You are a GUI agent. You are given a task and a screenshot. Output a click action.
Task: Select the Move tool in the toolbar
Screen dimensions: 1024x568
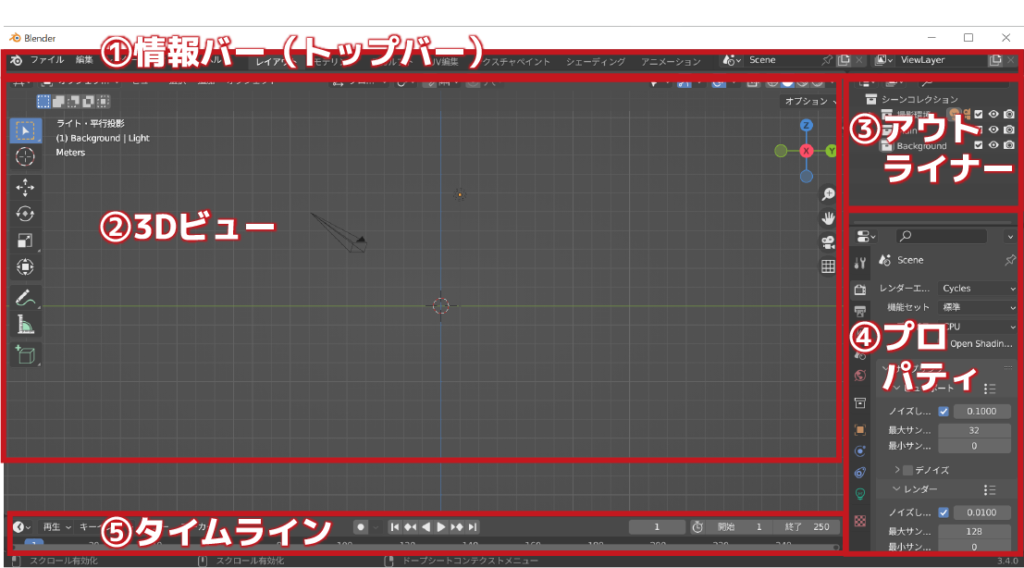pyautogui.click(x=26, y=188)
